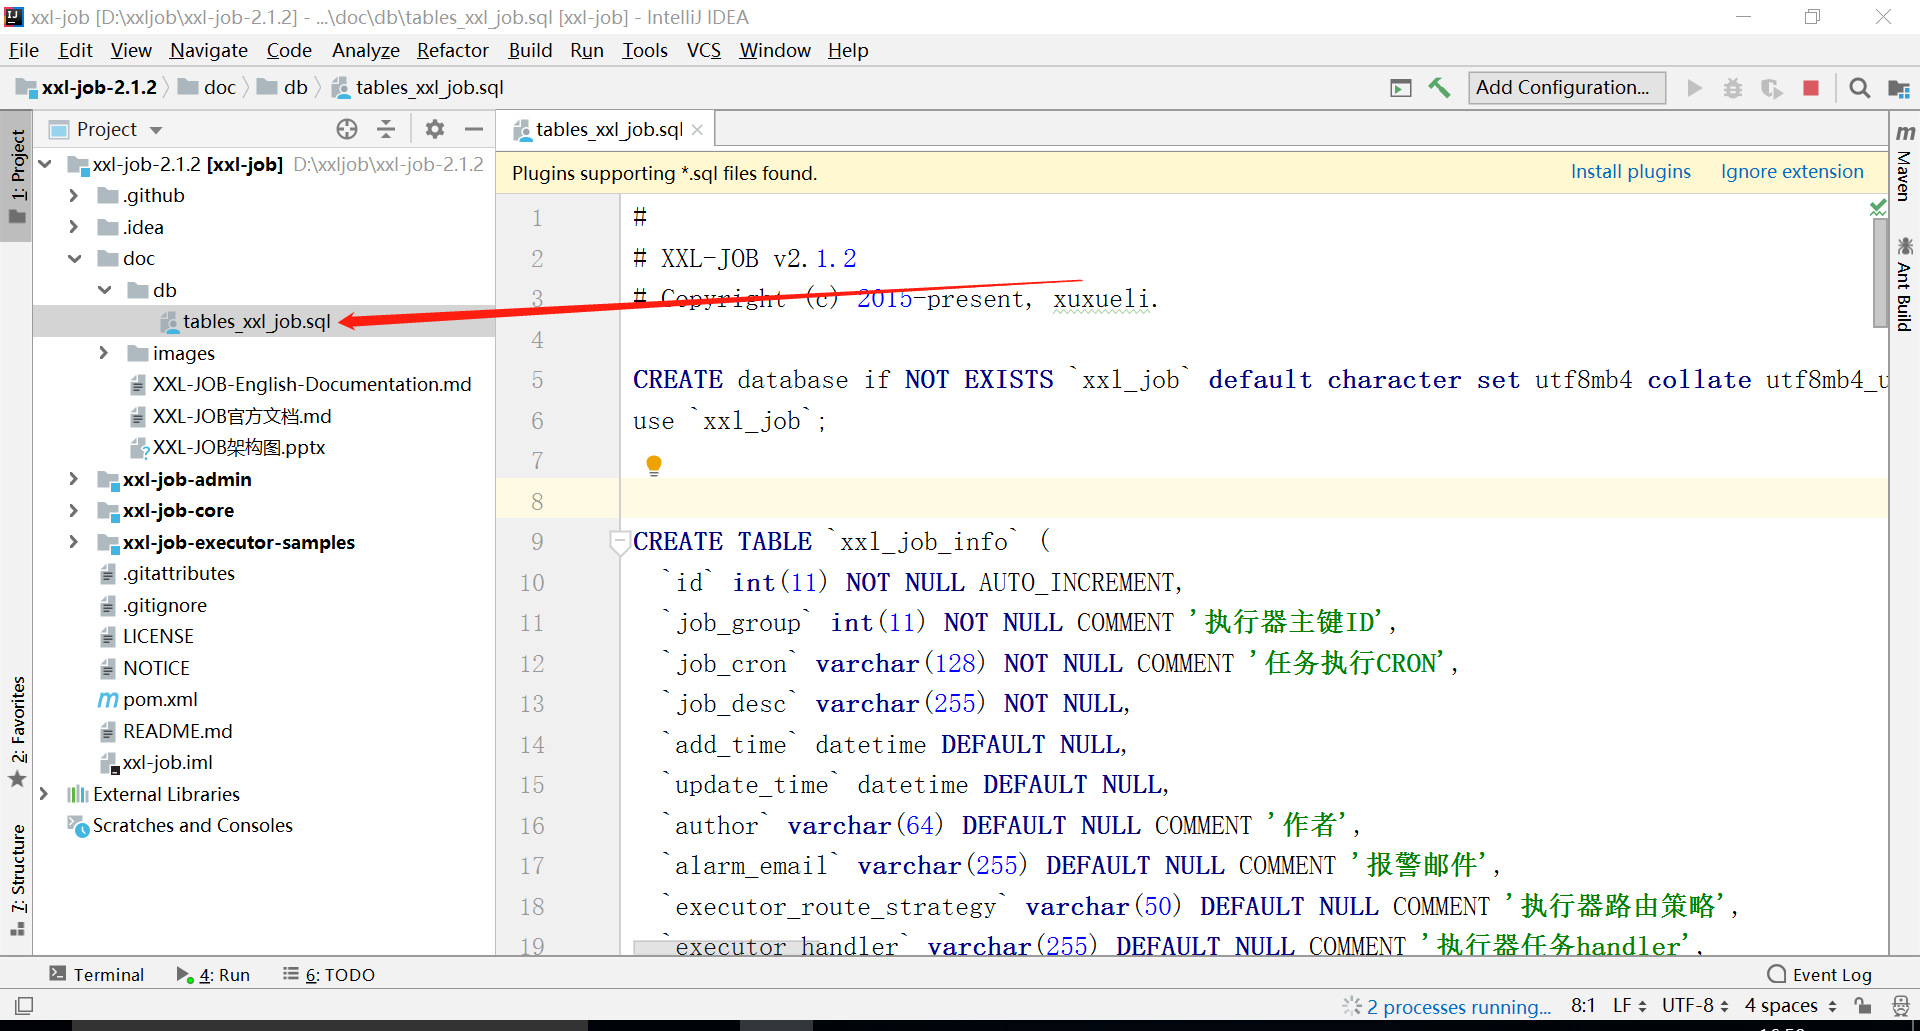1920x1031 pixels.
Task: Click the editor vertical scrollbar thumb
Action: pos(1880,272)
